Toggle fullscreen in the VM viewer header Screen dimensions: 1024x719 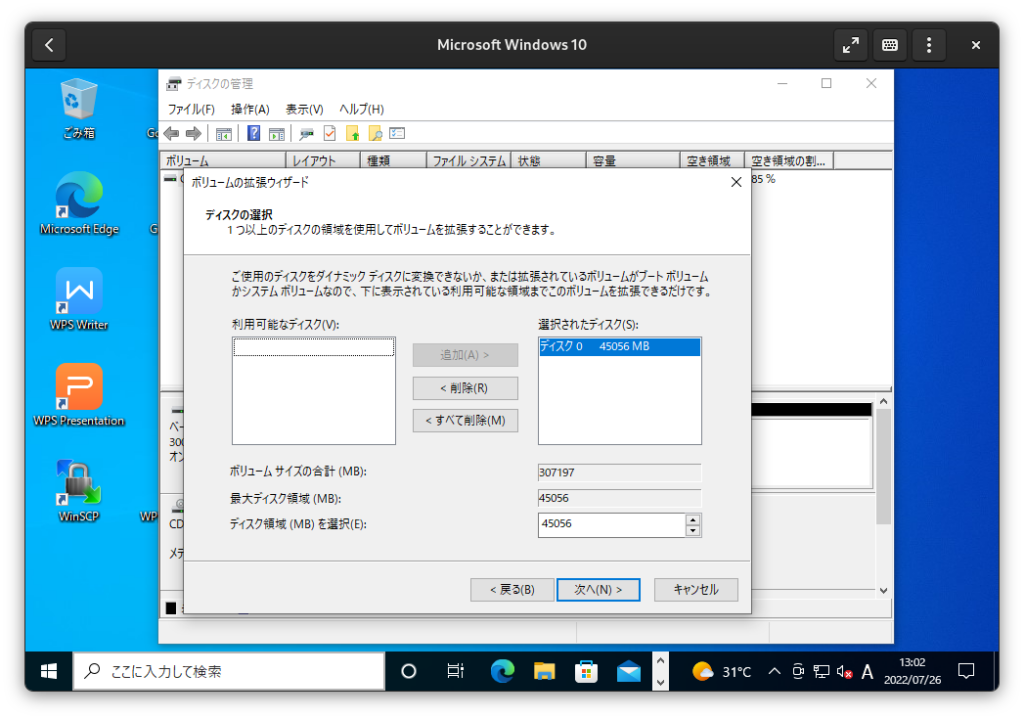coord(850,45)
